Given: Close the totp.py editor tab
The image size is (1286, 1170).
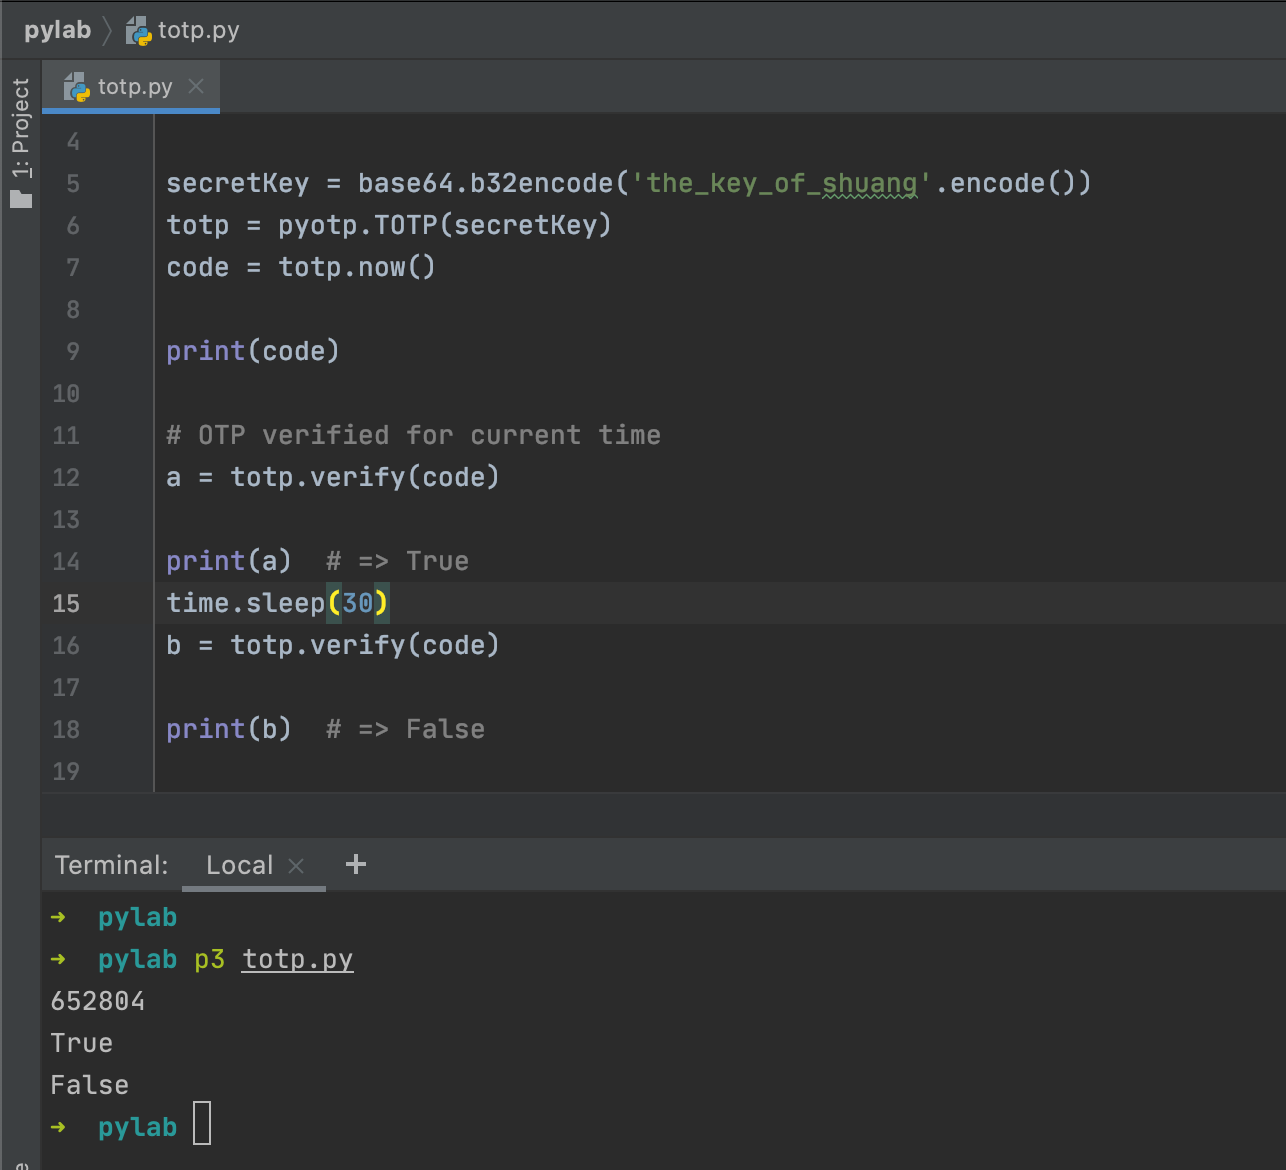Looking at the screenshot, I should (197, 87).
